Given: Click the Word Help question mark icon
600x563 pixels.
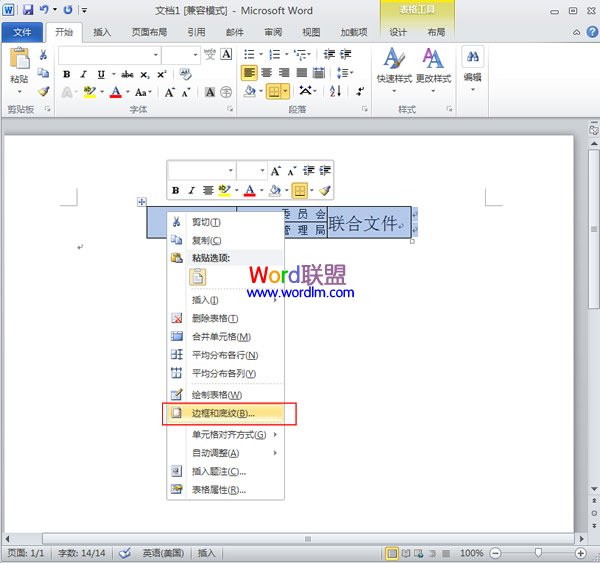Looking at the screenshot, I should [592, 32].
